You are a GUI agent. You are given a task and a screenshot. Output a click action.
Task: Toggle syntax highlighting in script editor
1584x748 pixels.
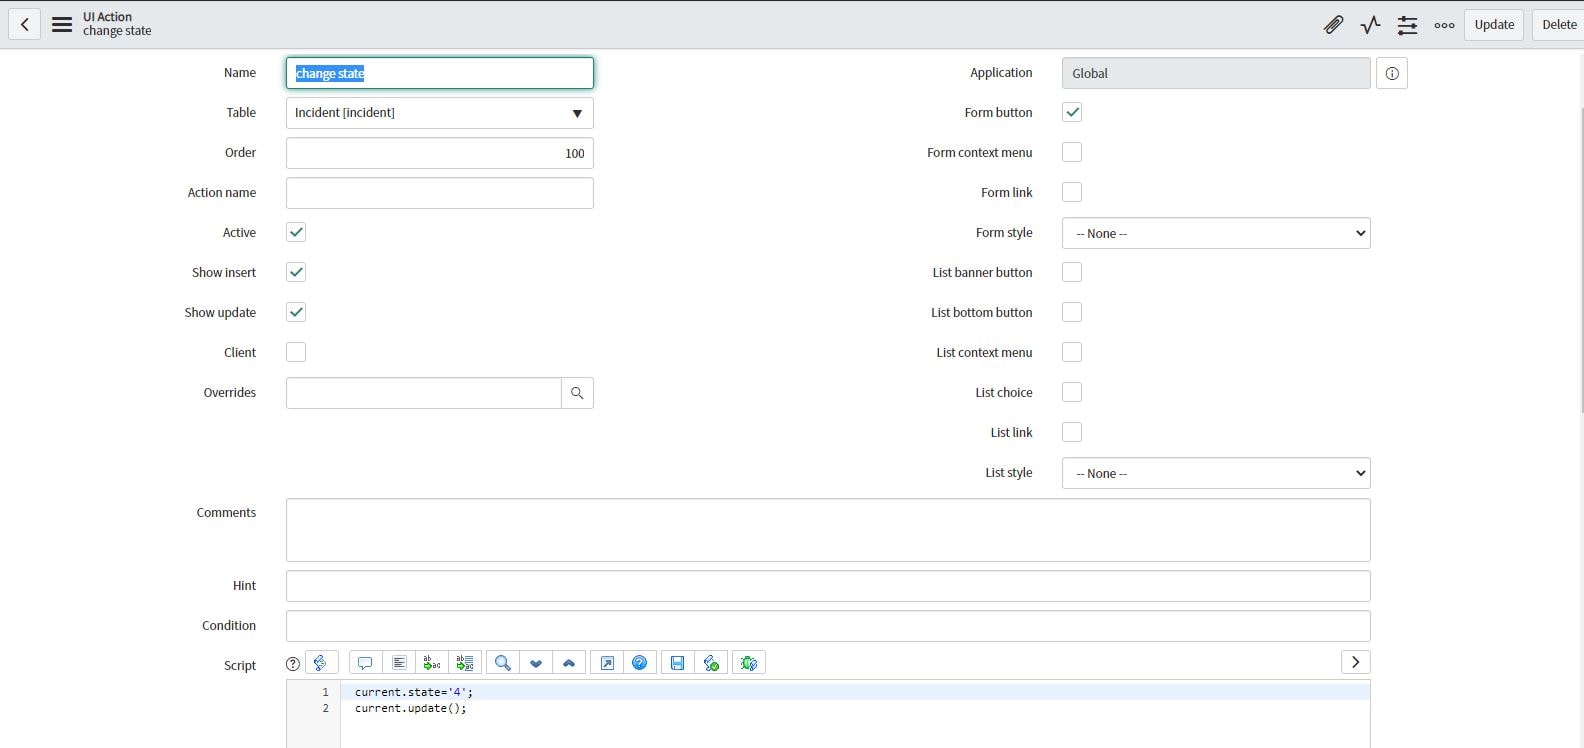click(321, 663)
